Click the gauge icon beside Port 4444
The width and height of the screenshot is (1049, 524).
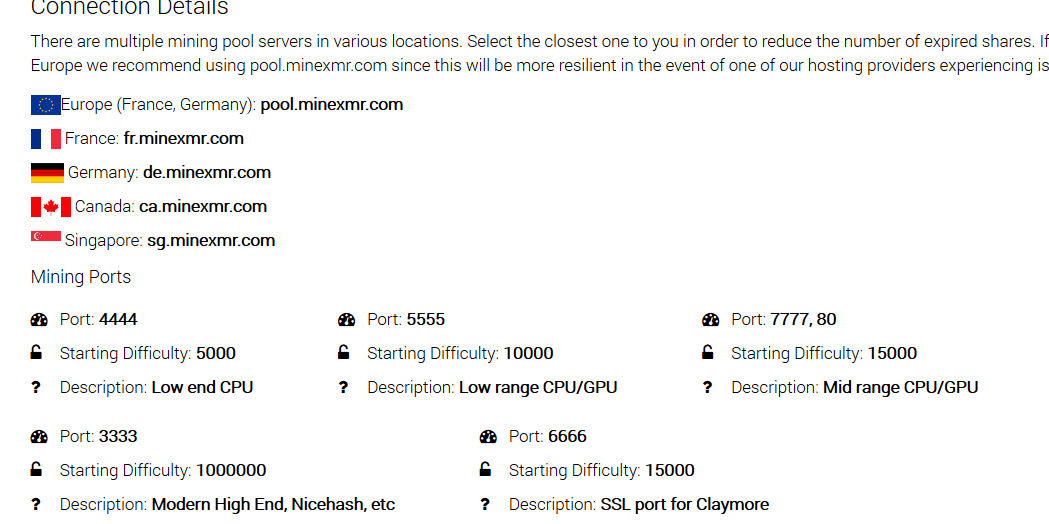point(39,320)
